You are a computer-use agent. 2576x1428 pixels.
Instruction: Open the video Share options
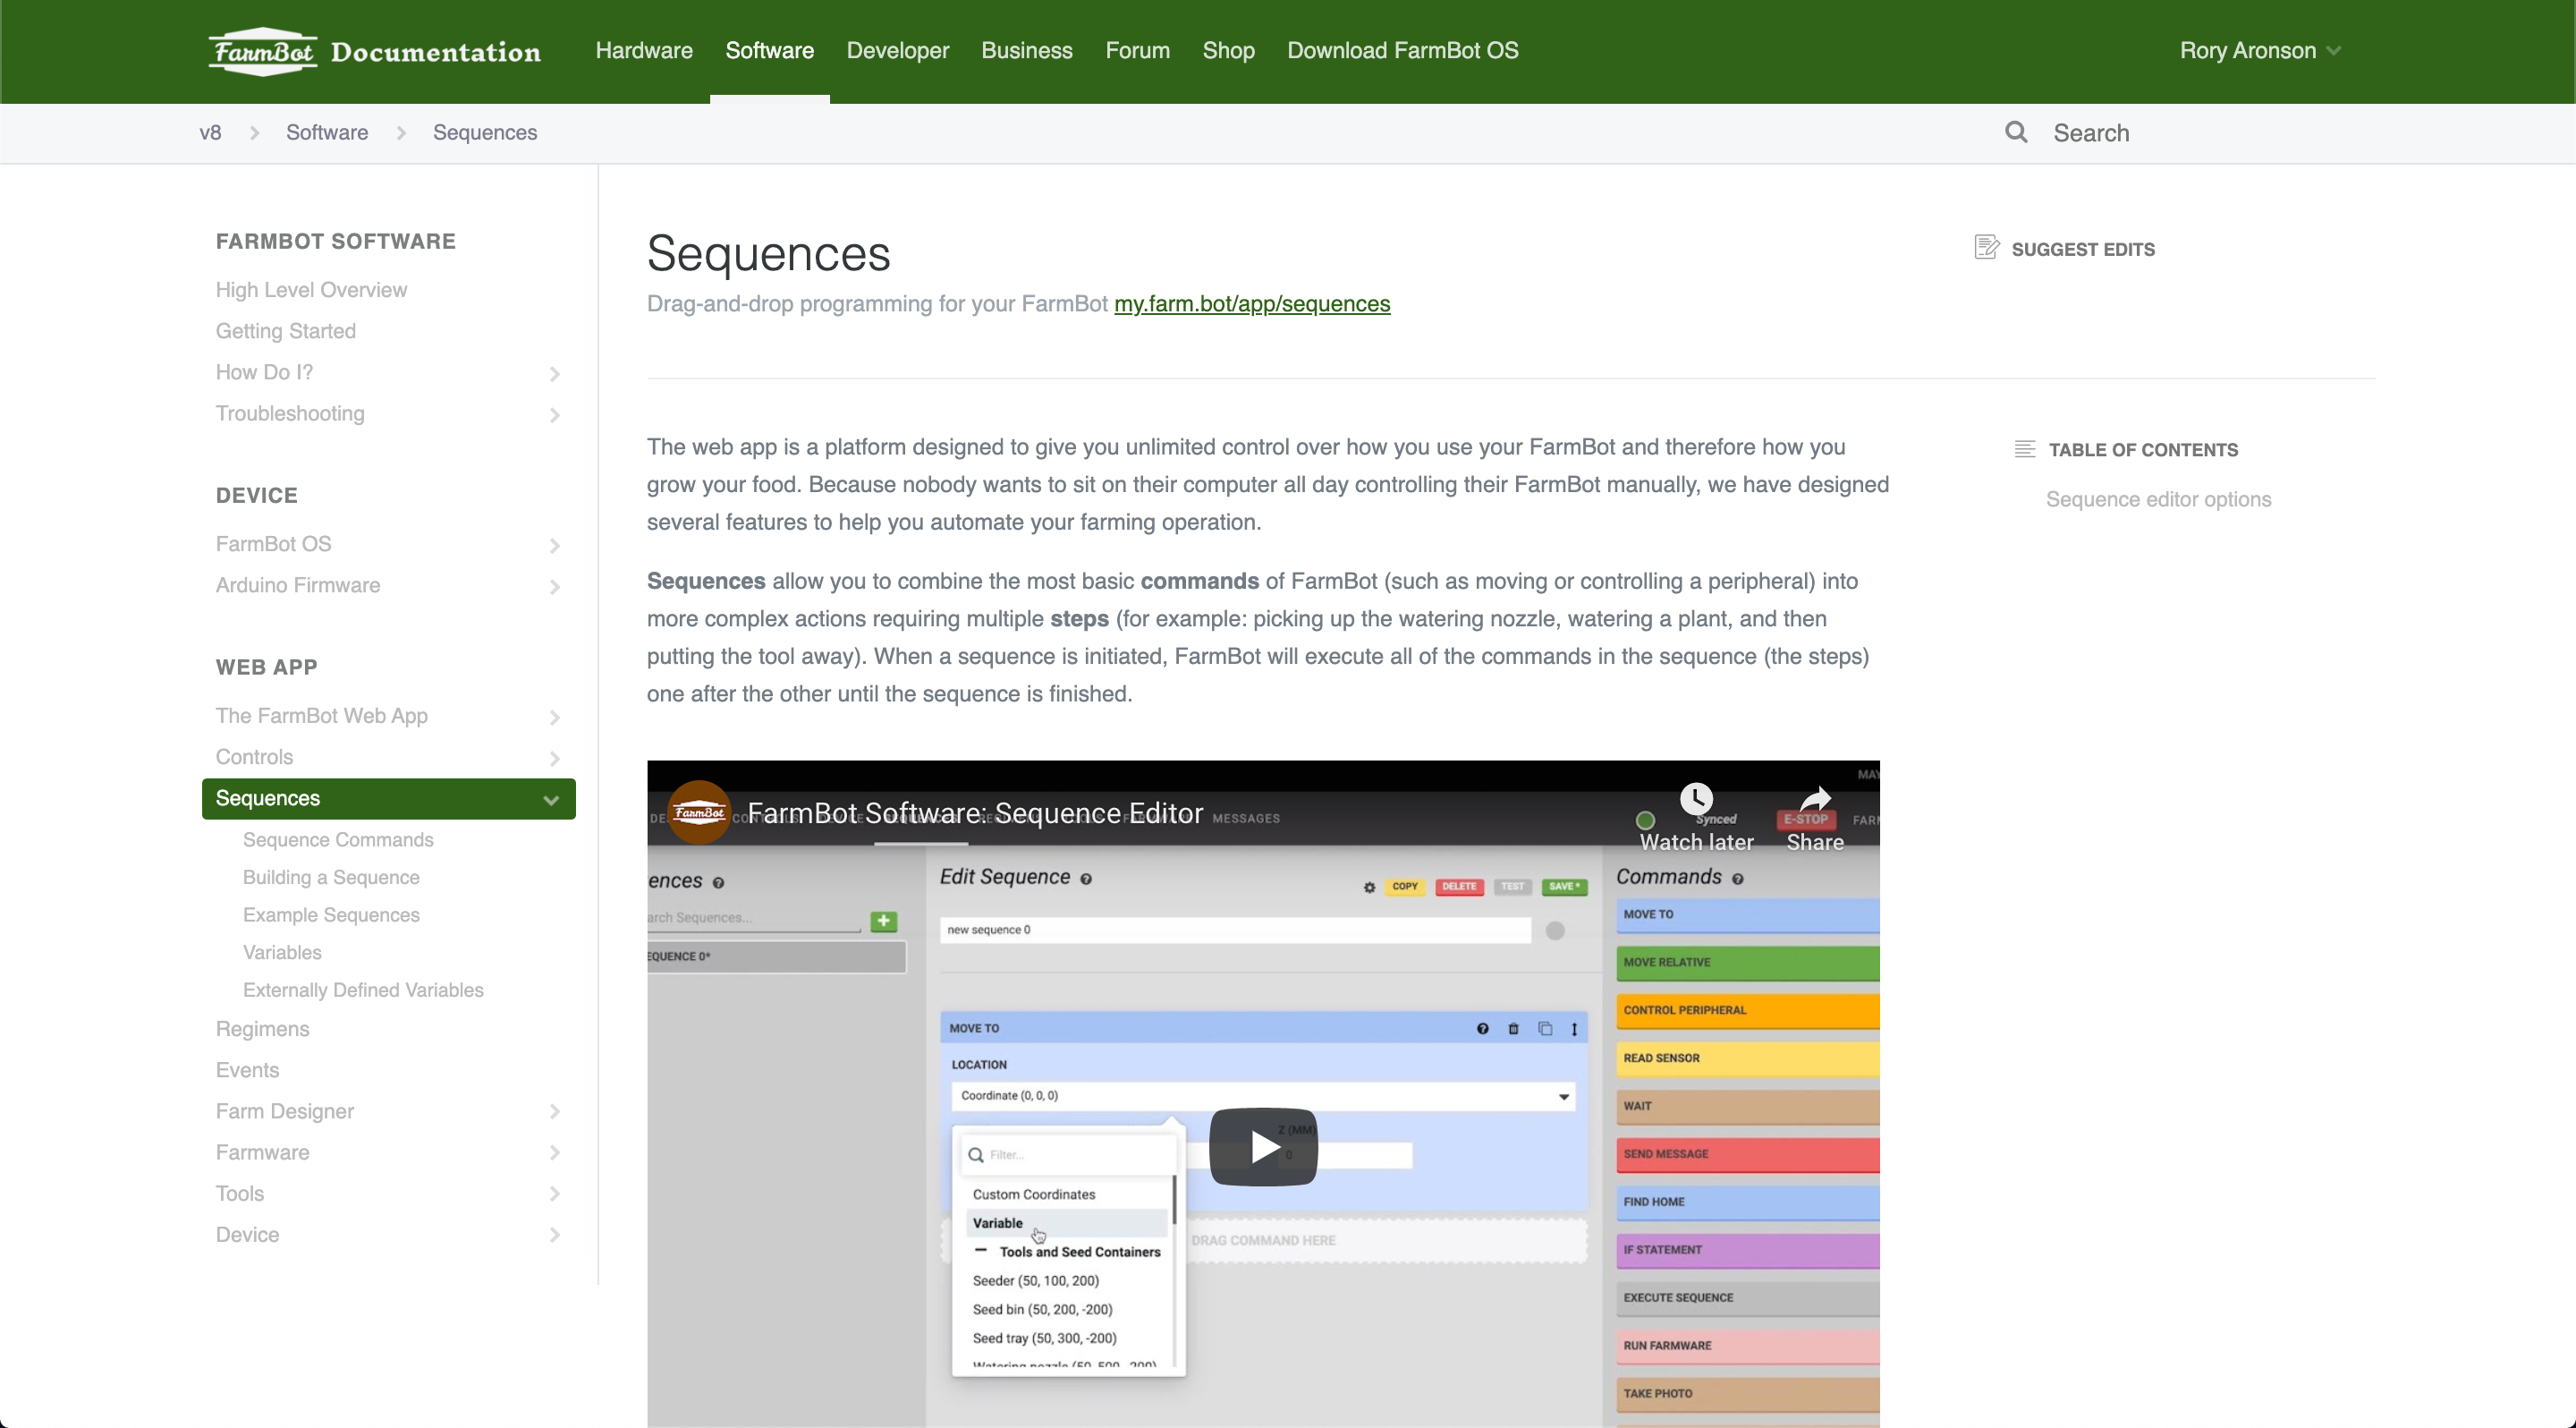click(1815, 800)
